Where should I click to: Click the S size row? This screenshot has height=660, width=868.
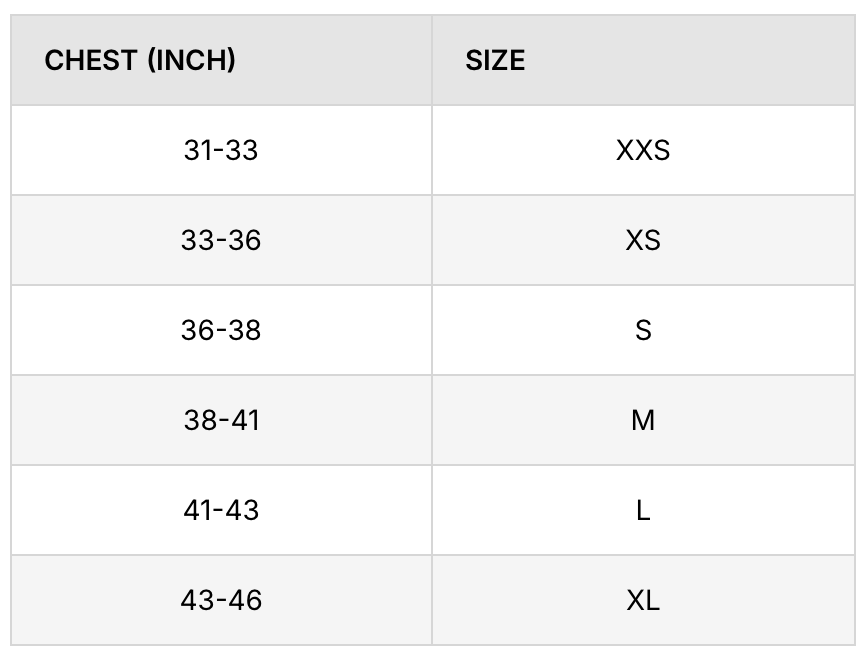tap(433, 330)
